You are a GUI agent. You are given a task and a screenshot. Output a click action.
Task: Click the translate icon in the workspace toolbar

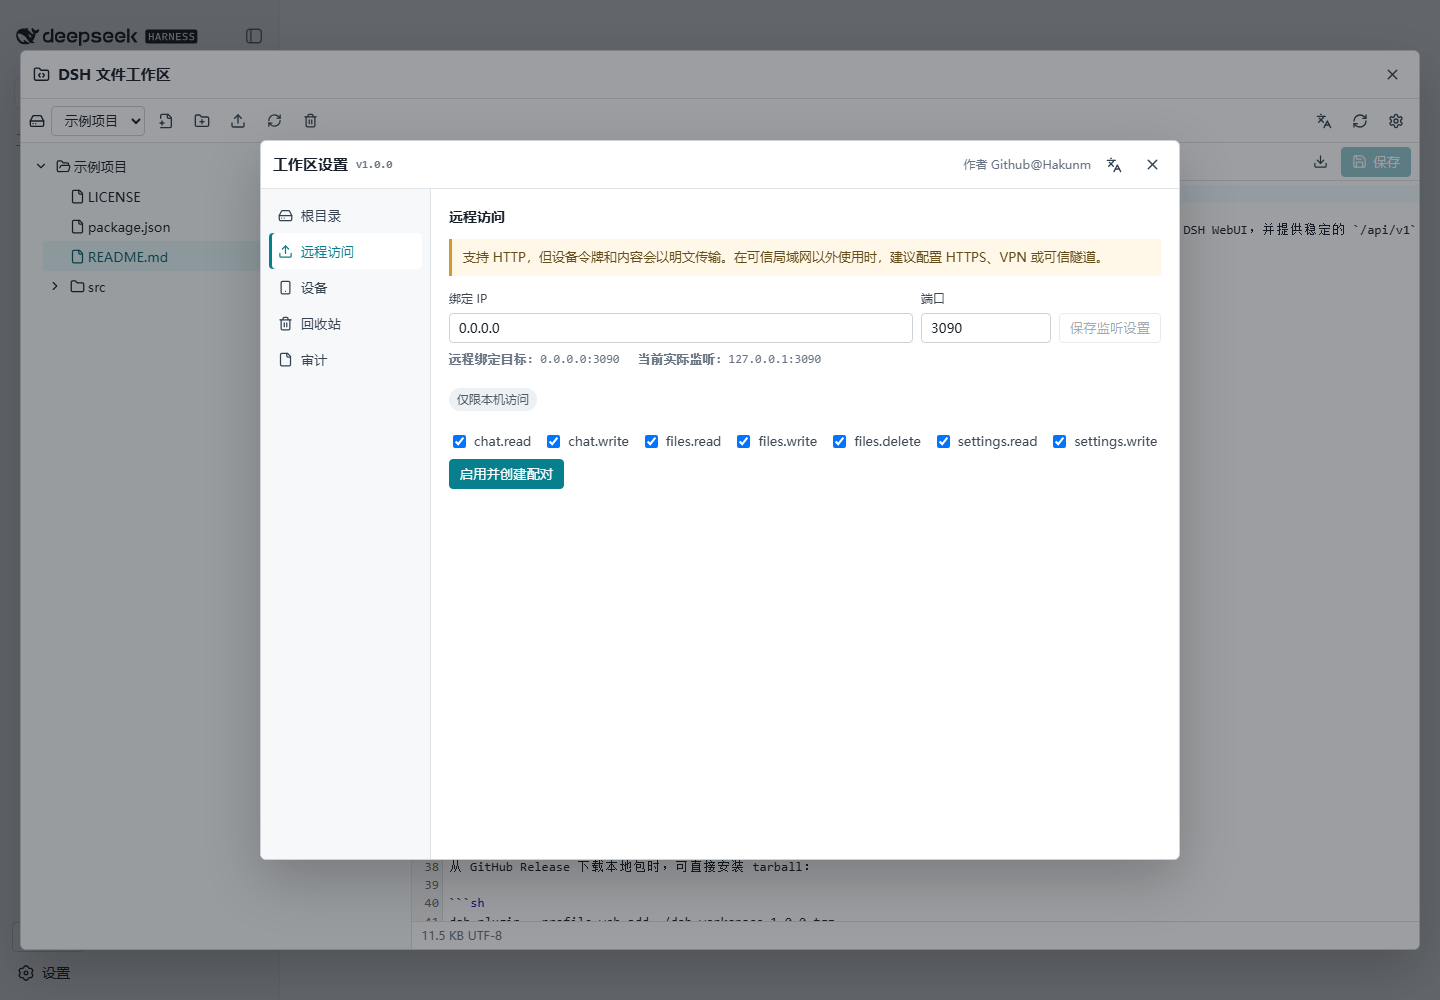[x=1324, y=121]
